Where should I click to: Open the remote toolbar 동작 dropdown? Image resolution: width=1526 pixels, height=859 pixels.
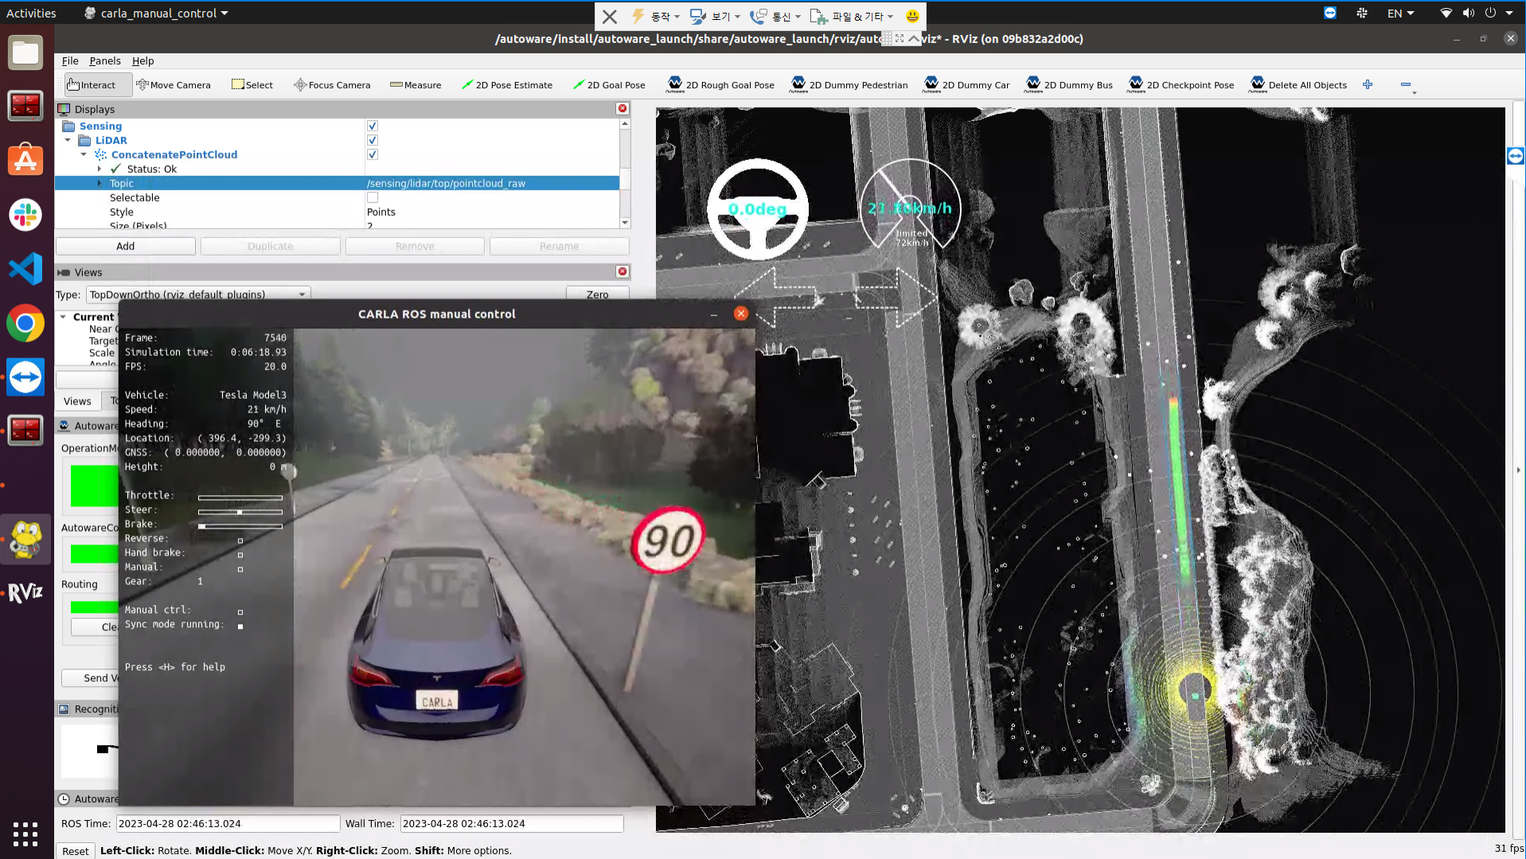pyautogui.click(x=657, y=16)
